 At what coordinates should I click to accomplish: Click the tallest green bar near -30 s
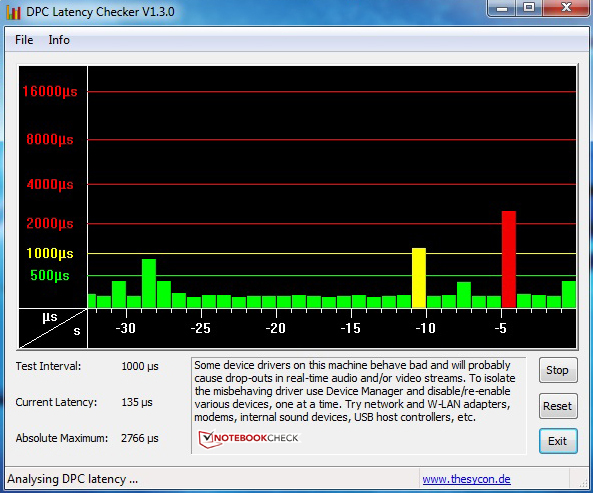149,283
